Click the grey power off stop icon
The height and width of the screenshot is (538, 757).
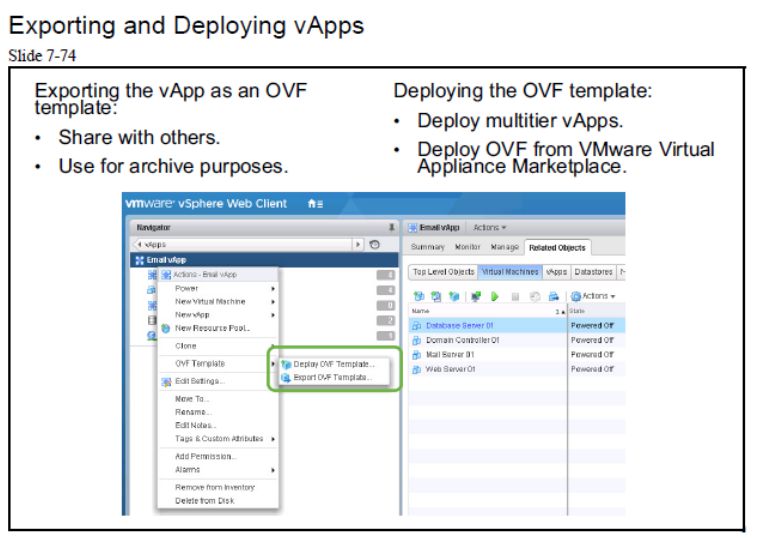(x=515, y=297)
